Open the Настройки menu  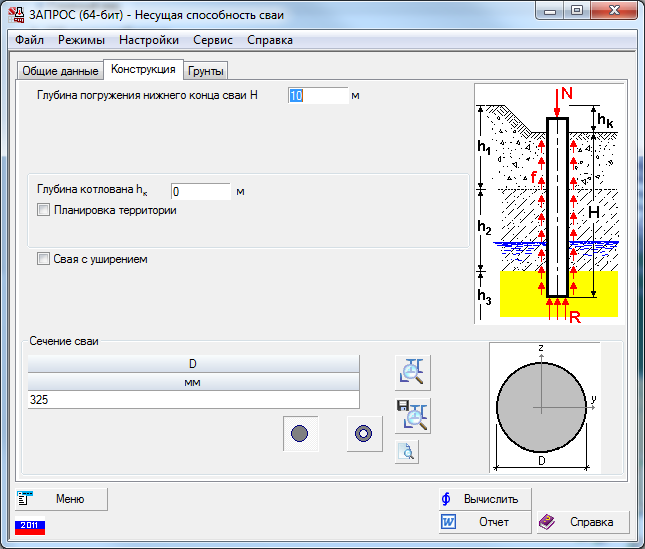[x=148, y=40]
